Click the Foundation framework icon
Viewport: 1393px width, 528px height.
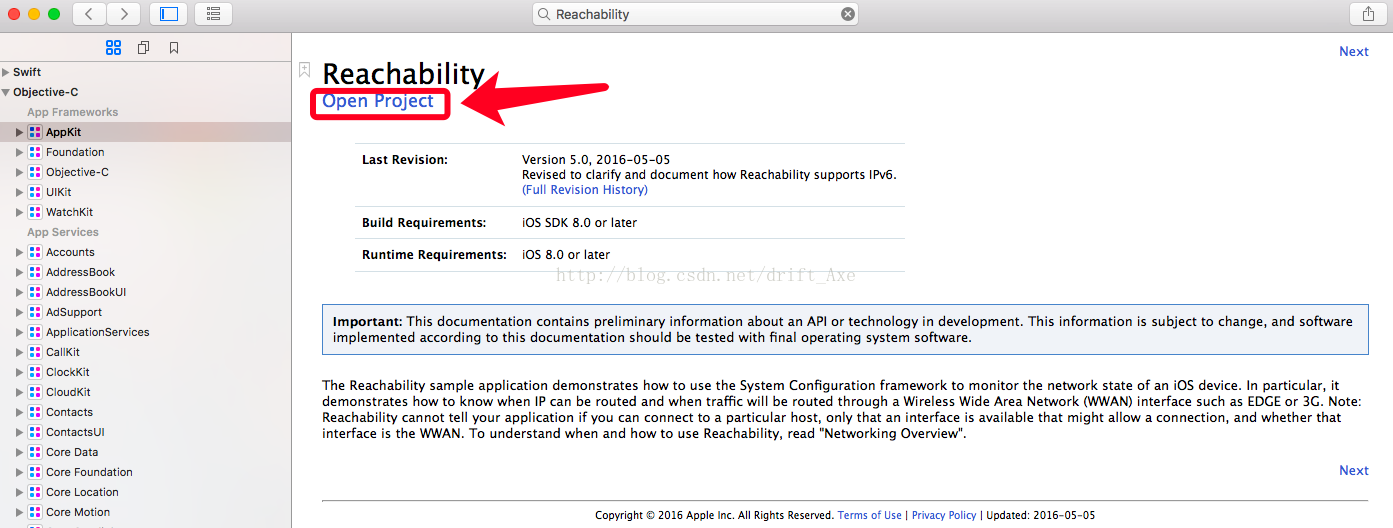coord(35,152)
